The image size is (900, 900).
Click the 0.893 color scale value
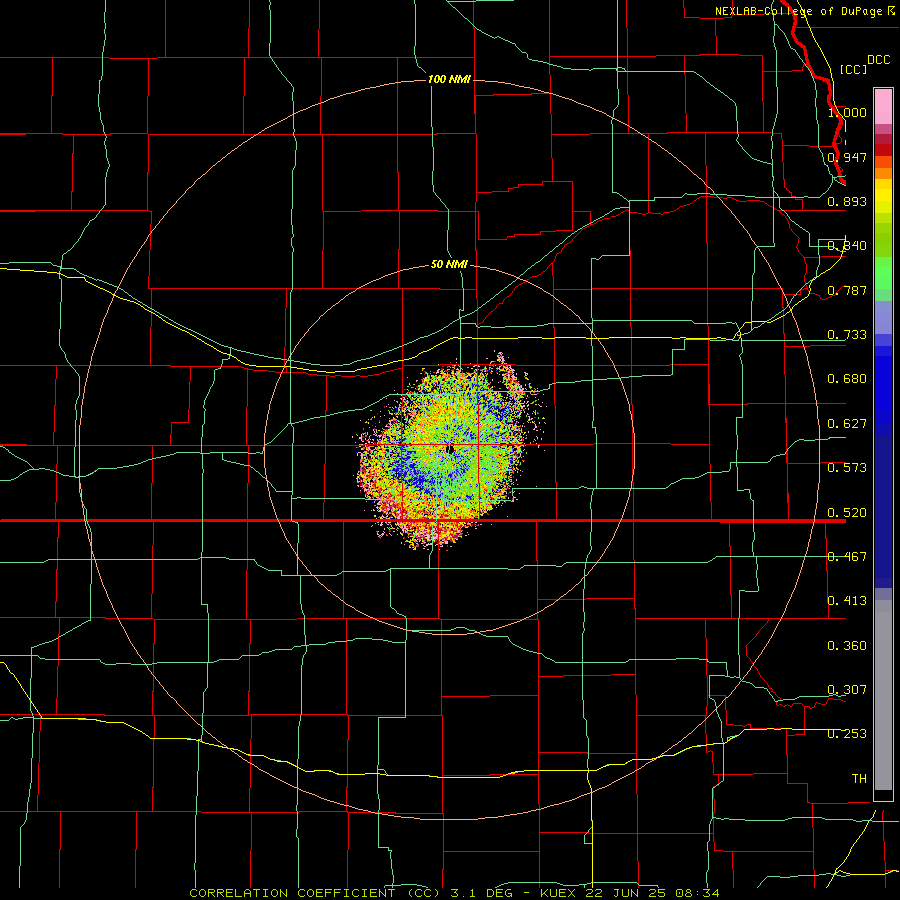tap(847, 201)
